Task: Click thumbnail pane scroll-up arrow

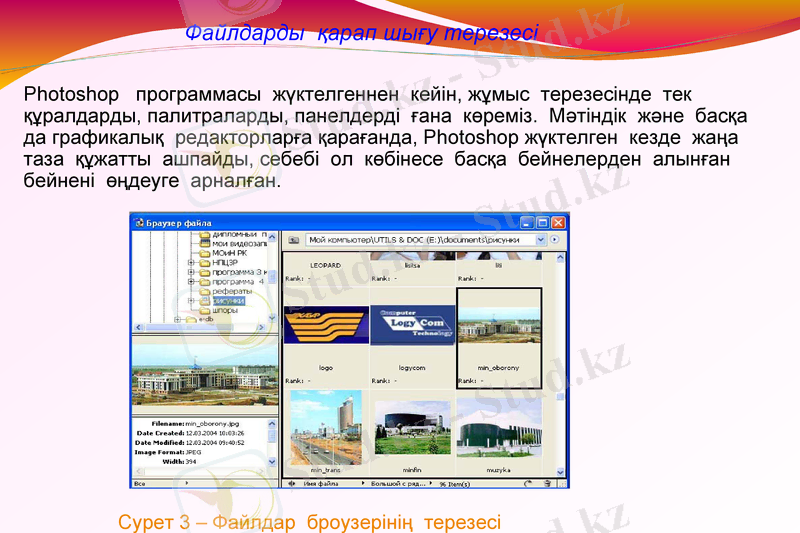Action: [x=560, y=258]
